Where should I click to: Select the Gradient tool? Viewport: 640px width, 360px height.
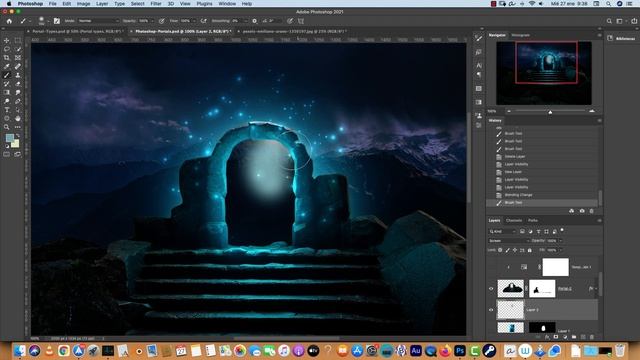point(7,93)
